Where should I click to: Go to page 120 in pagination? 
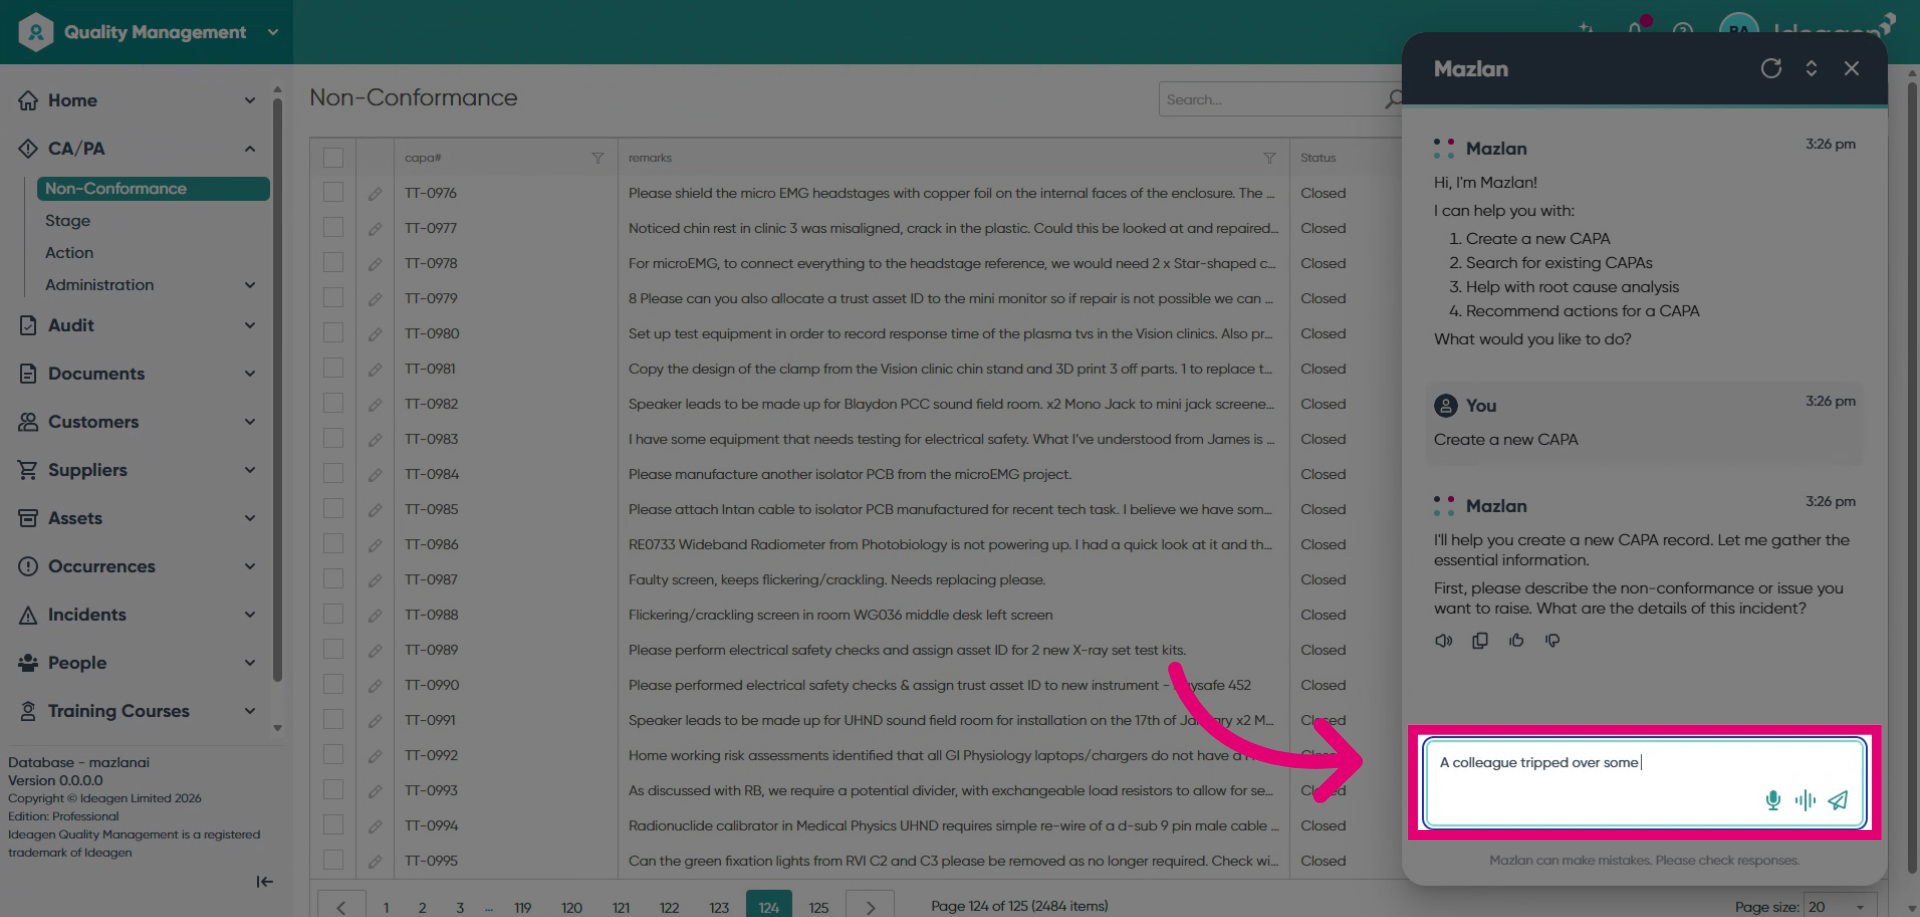[x=571, y=907]
